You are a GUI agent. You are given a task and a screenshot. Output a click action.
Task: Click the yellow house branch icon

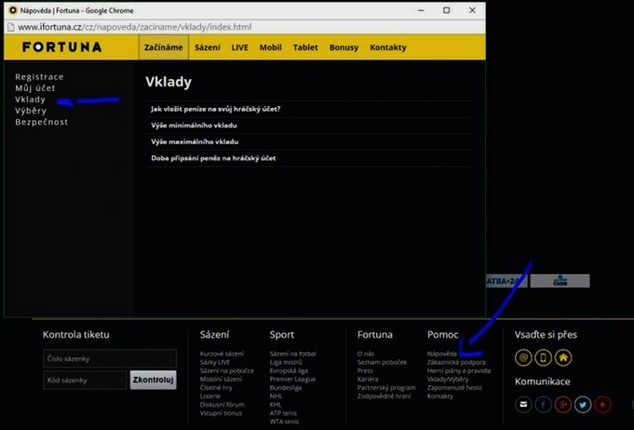[x=563, y=358]
